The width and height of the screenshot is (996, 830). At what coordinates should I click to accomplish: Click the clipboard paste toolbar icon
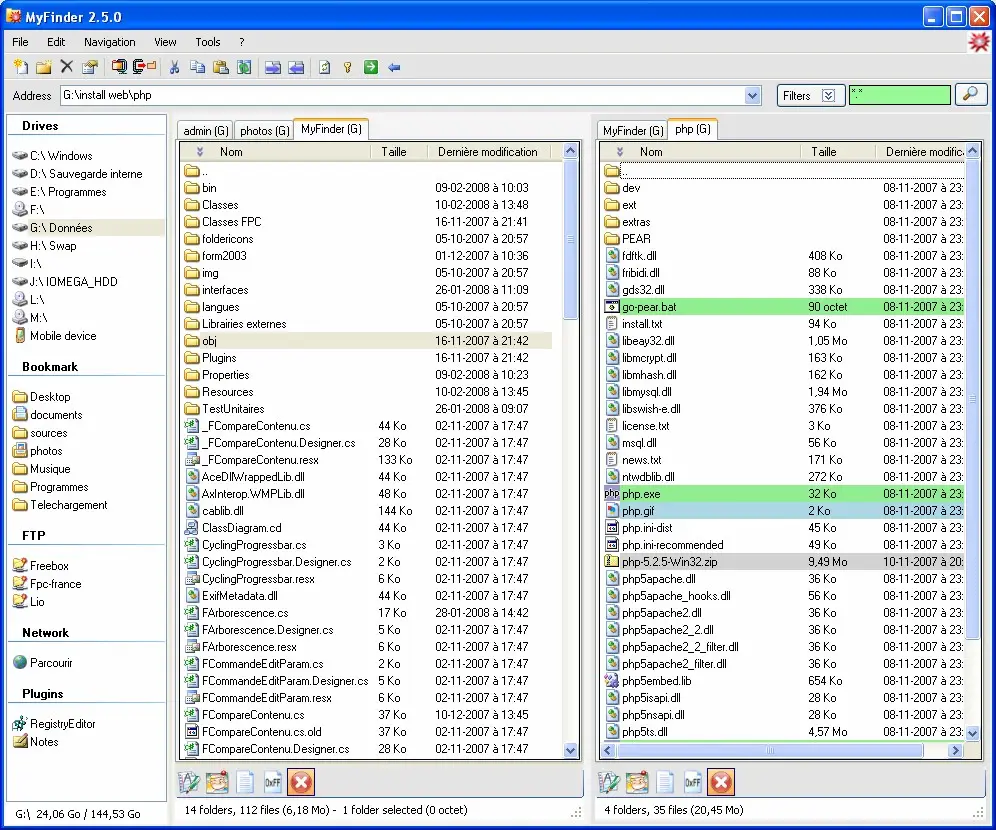(221, 67)
